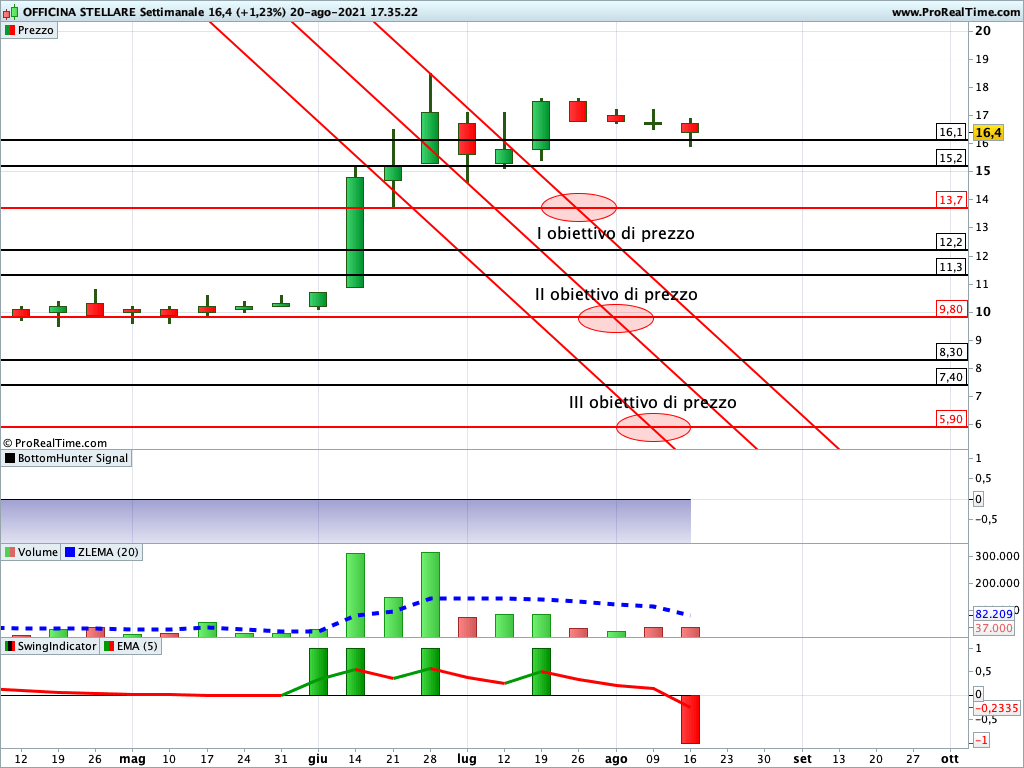Open the SwingIndicator panel label

(57, 647)
